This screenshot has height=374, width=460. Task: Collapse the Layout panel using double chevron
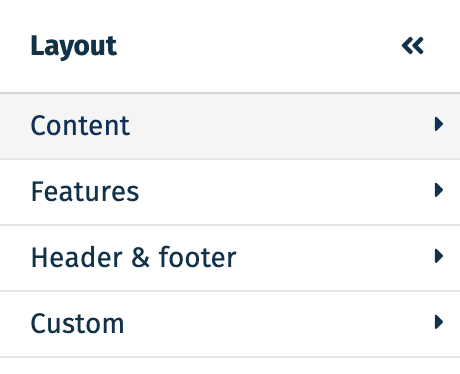412,46
